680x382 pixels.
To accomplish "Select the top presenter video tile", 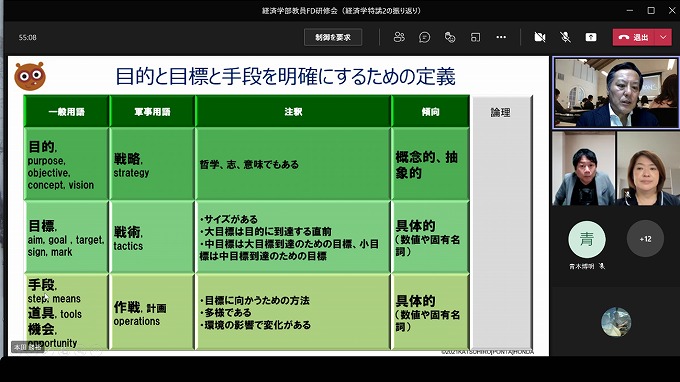I will 616,93.
